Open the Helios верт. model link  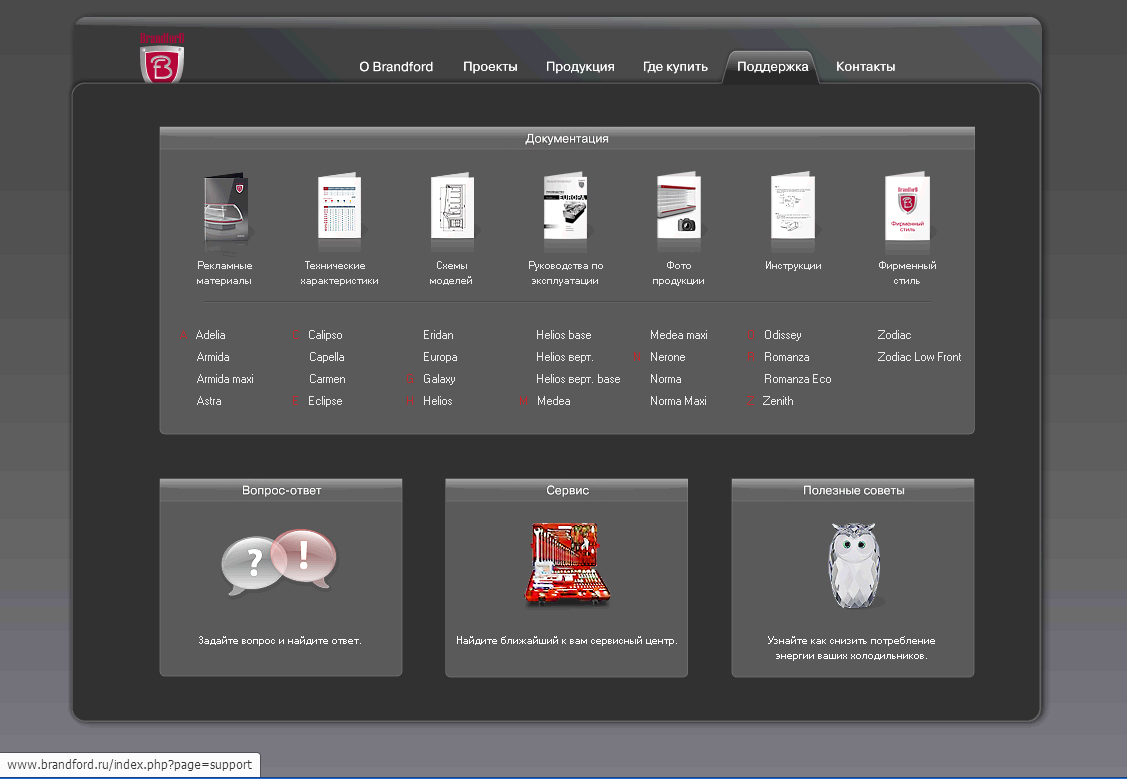click(564, 357)
